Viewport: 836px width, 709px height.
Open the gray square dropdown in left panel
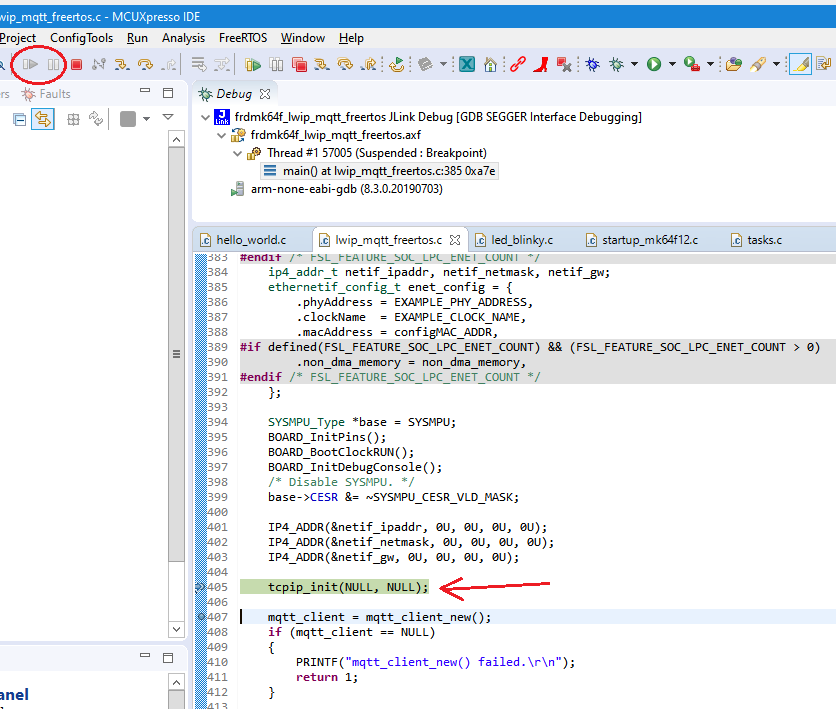point(146,118)
